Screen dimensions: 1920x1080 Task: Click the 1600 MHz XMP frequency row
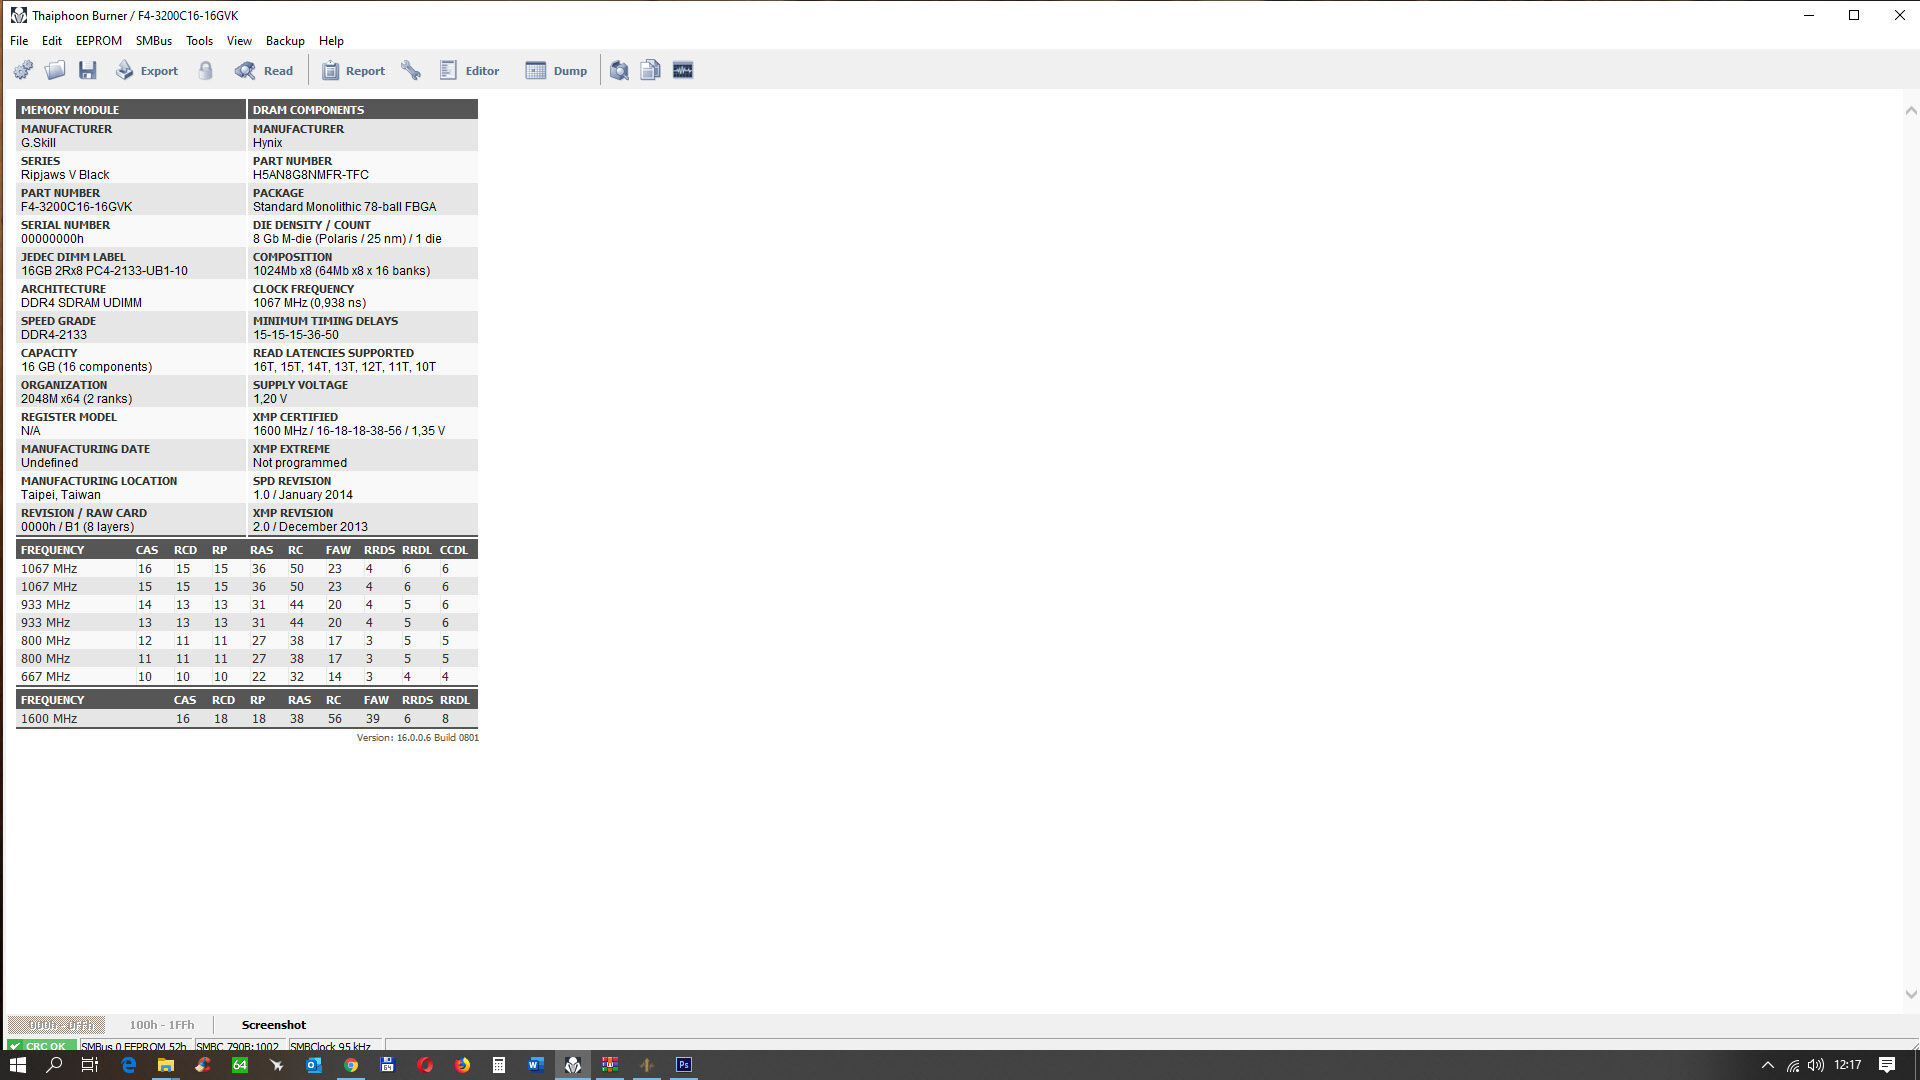246,719
